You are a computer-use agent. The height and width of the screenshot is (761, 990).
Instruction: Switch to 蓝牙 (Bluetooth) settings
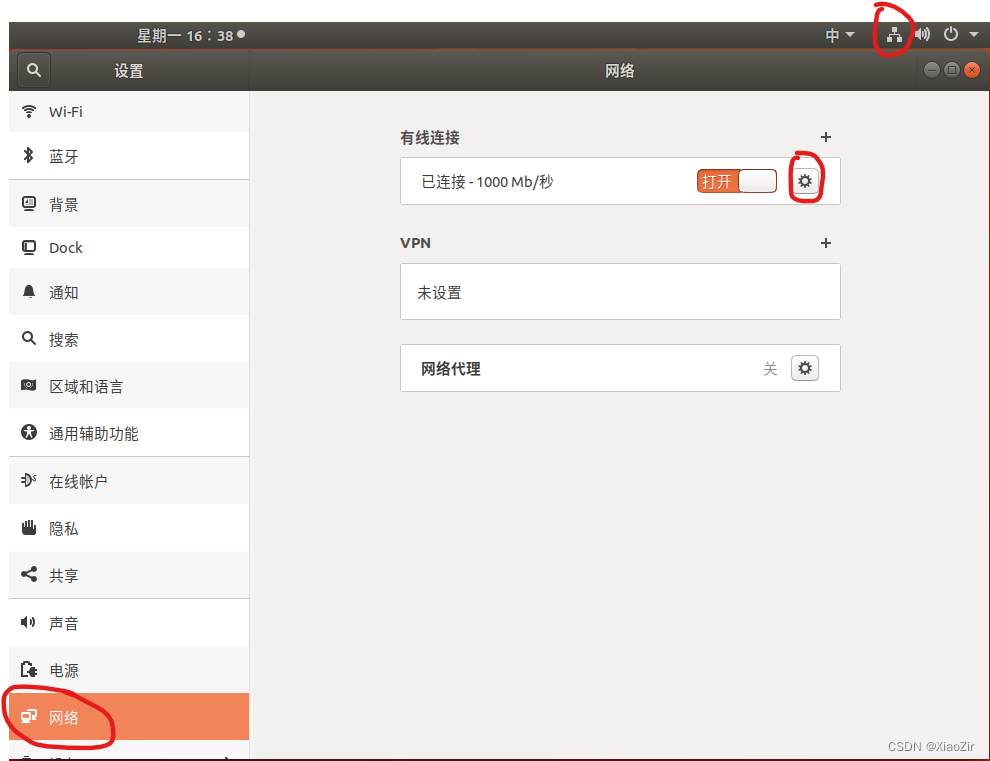pyautogui.click(x=64, y=155)
